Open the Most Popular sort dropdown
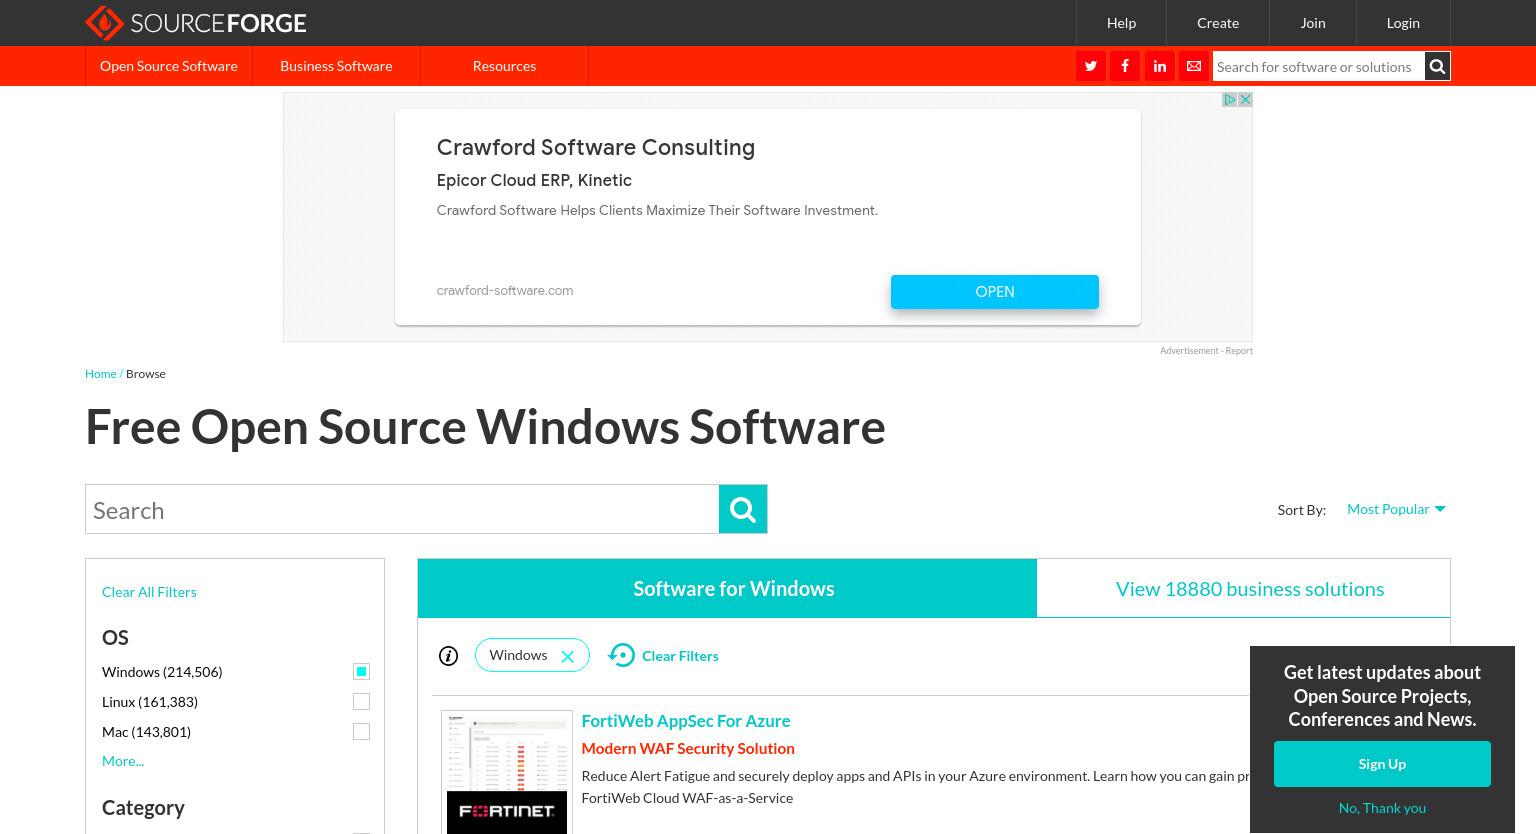This screenshot has height=834, width=1536. tap(1396, 509)
